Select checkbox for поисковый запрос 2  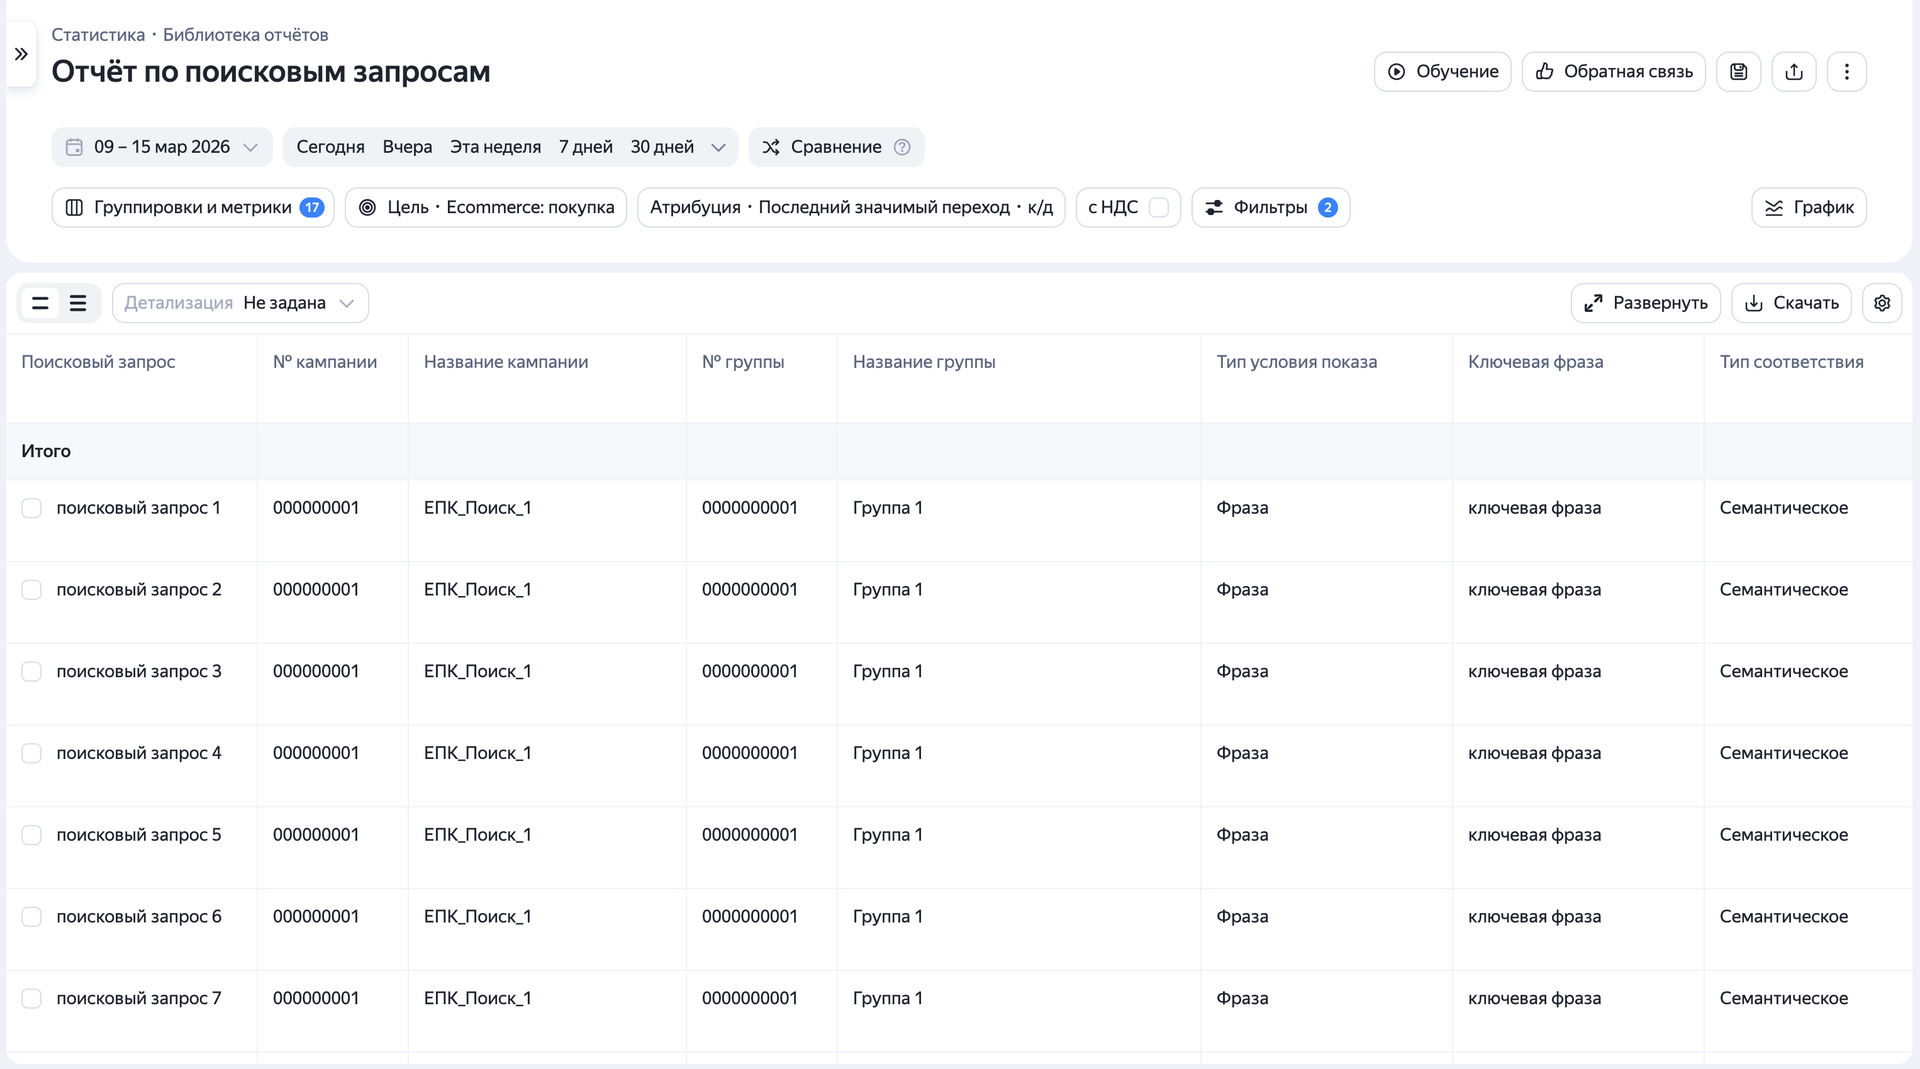pos(32,590)
